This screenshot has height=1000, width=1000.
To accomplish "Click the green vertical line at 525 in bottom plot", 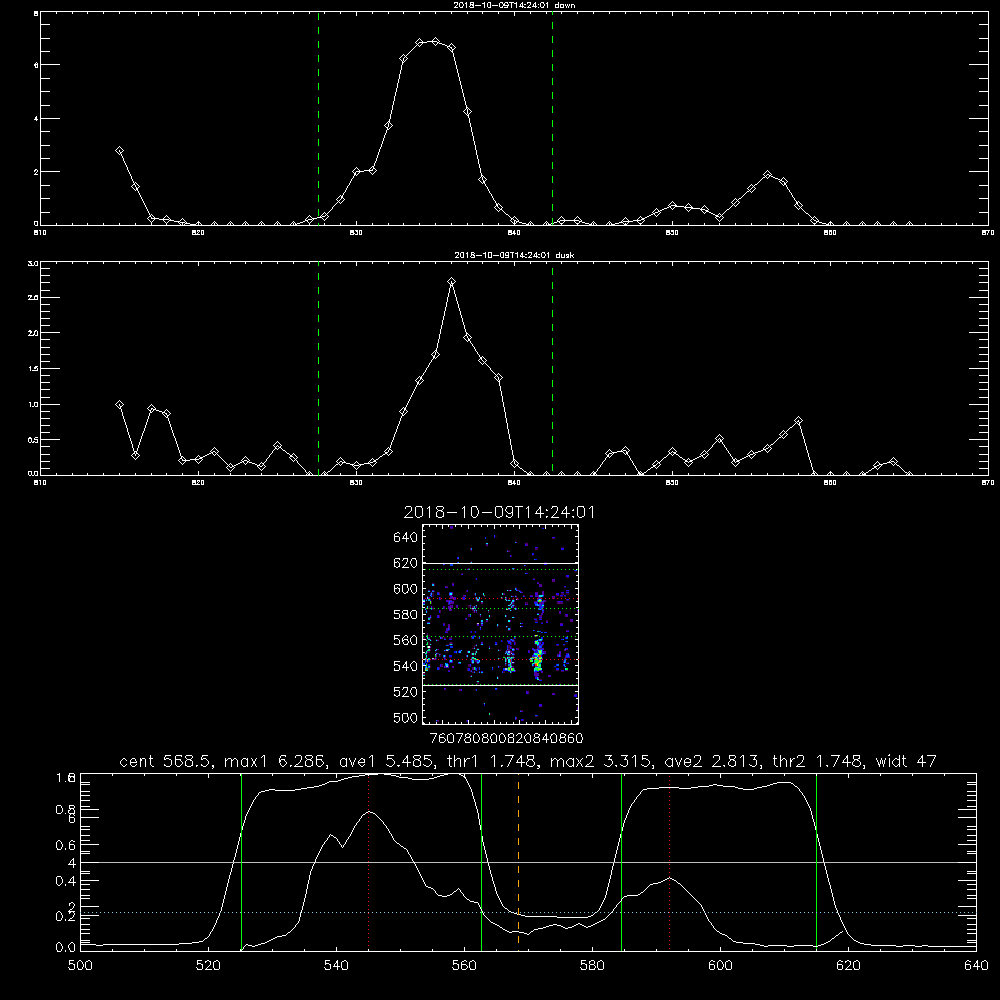I will click(242, 861).
